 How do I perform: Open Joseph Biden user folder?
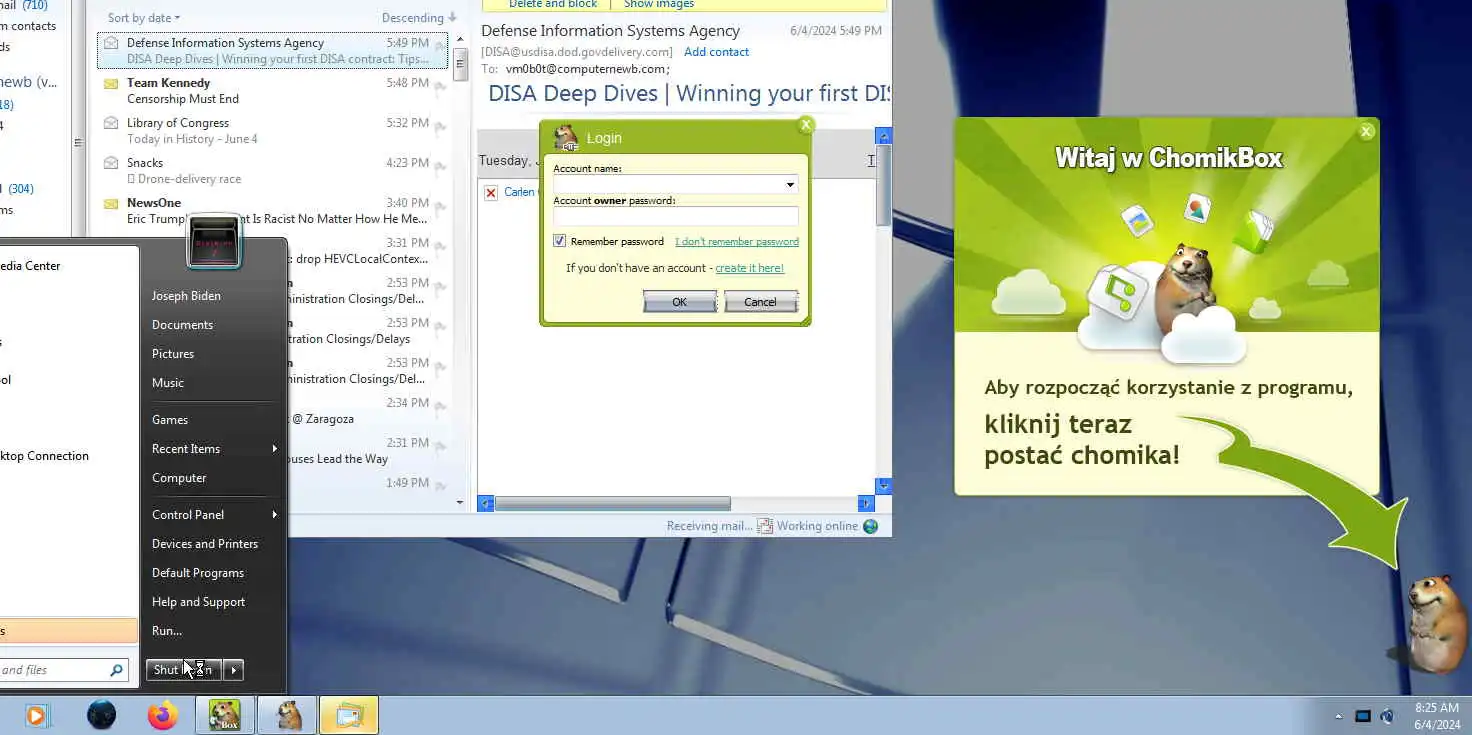186,296
